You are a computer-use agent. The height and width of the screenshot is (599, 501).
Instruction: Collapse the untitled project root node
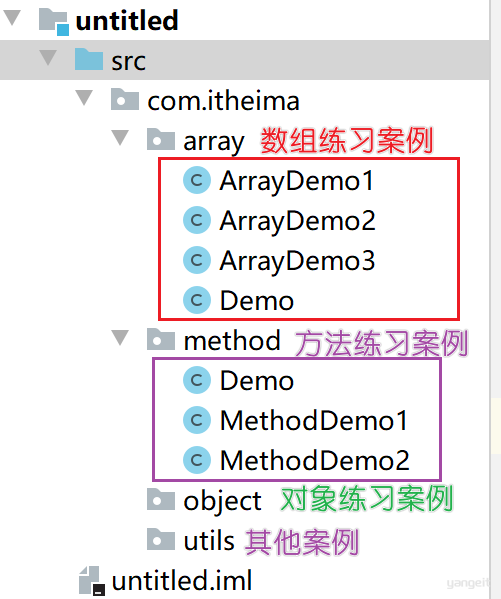(12, 18)
